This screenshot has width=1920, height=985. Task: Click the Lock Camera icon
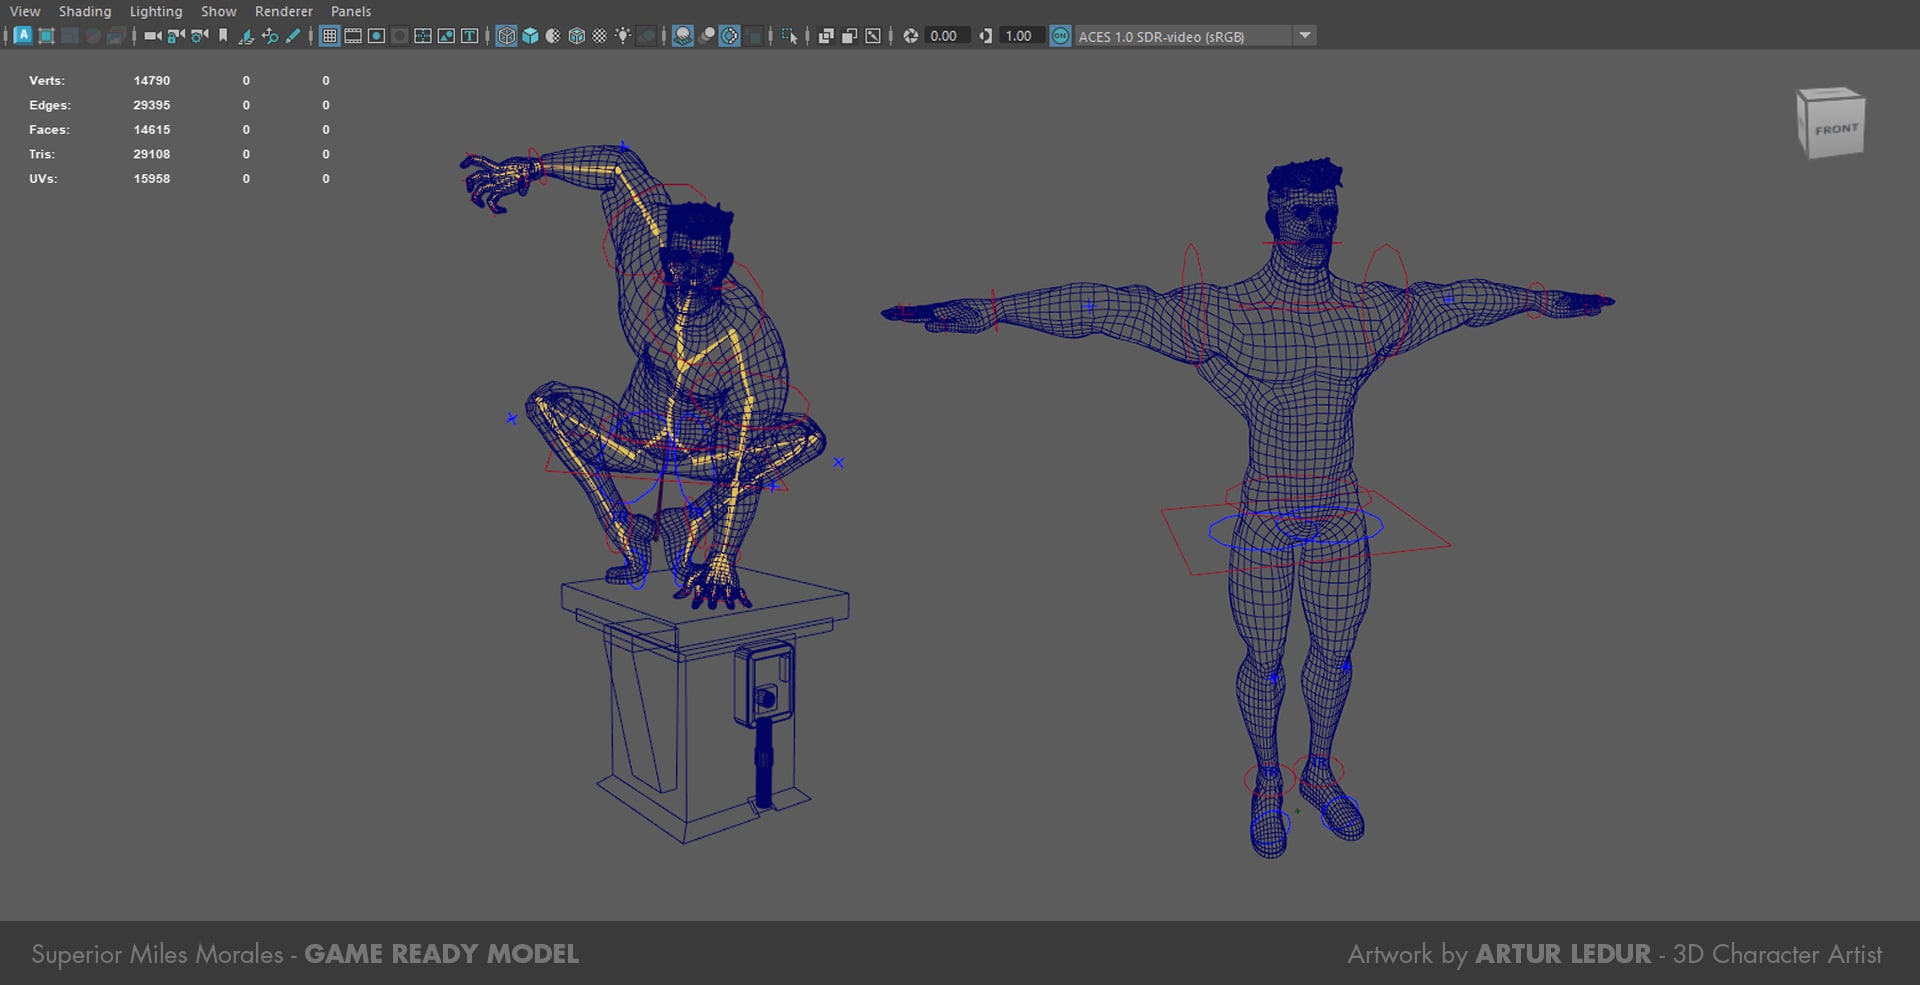(x=176, y=36)
